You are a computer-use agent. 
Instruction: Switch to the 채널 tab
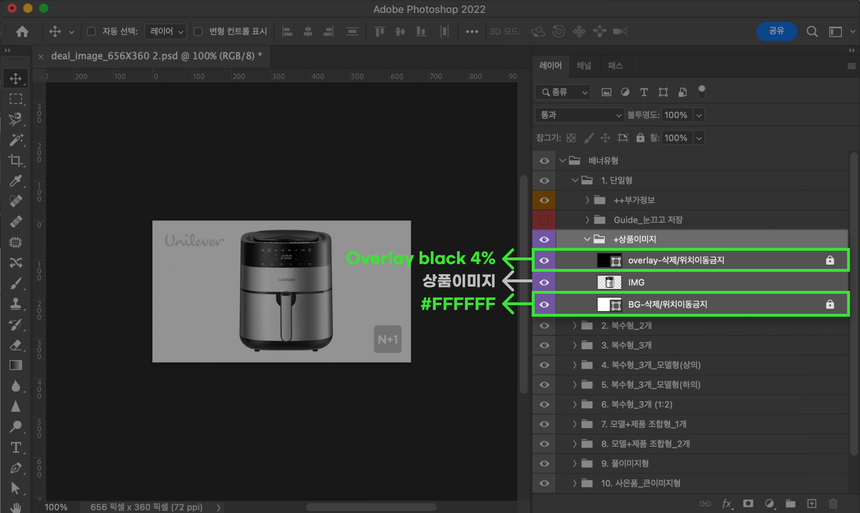point(584,66)
